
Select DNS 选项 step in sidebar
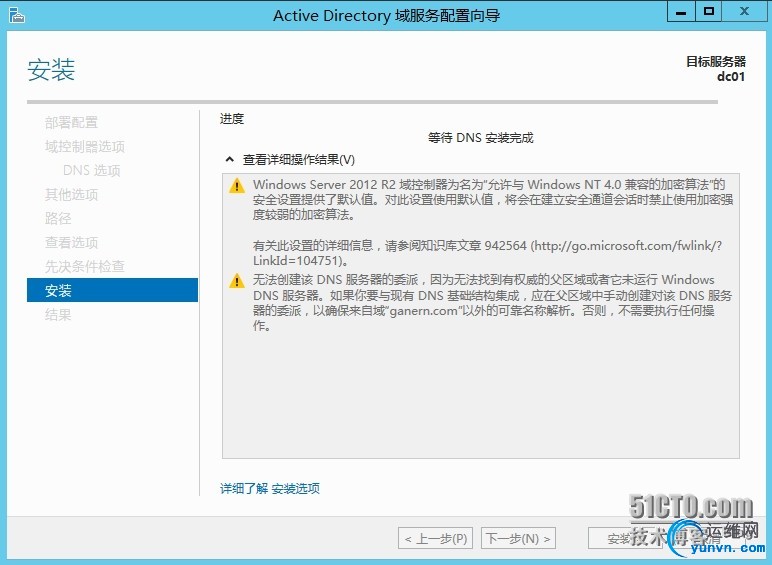[92, 170]
